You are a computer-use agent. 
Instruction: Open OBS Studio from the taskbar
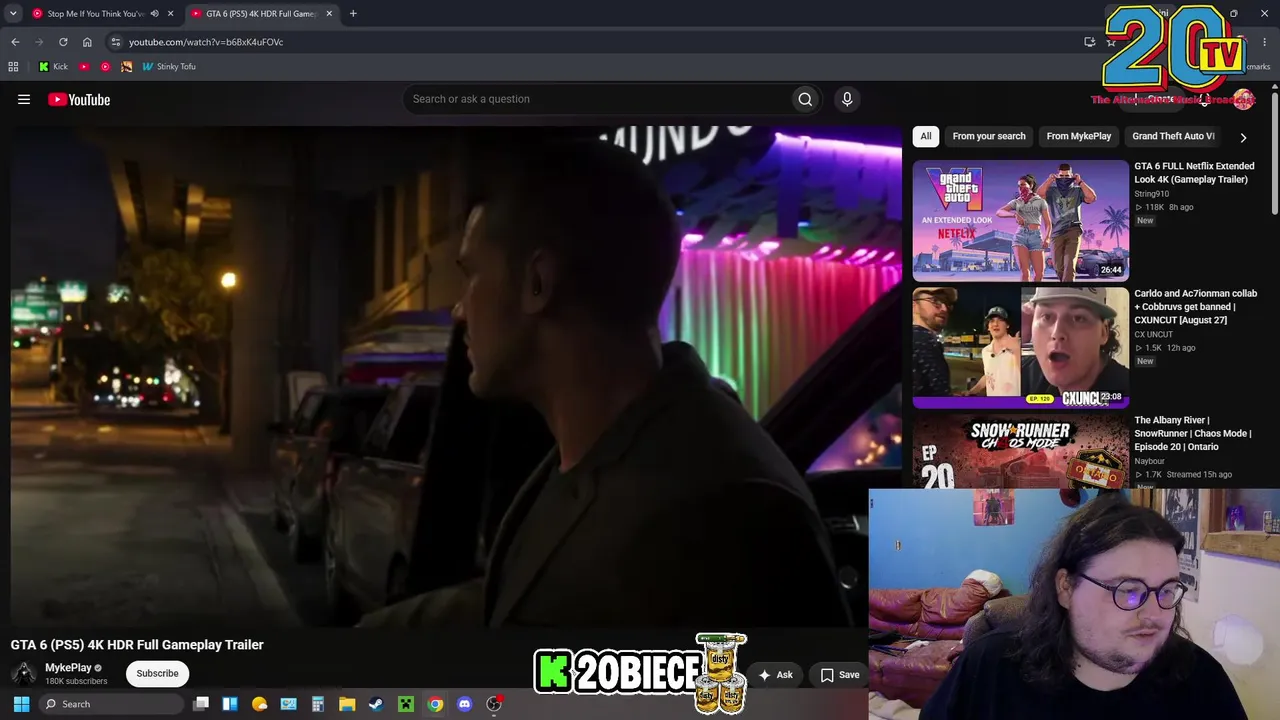point(494,704)
